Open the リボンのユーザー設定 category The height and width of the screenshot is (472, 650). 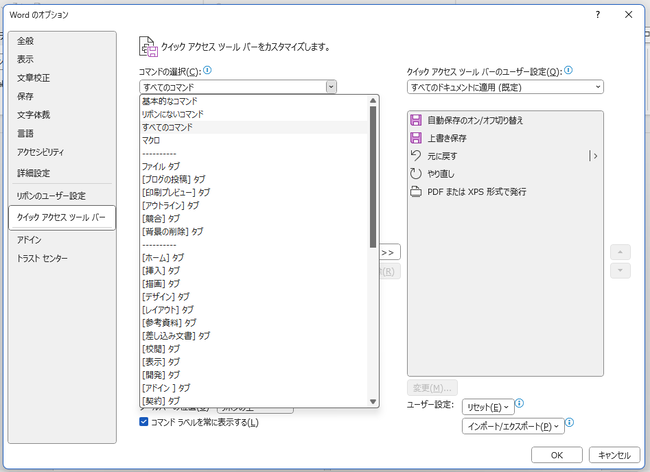(62, 196)
